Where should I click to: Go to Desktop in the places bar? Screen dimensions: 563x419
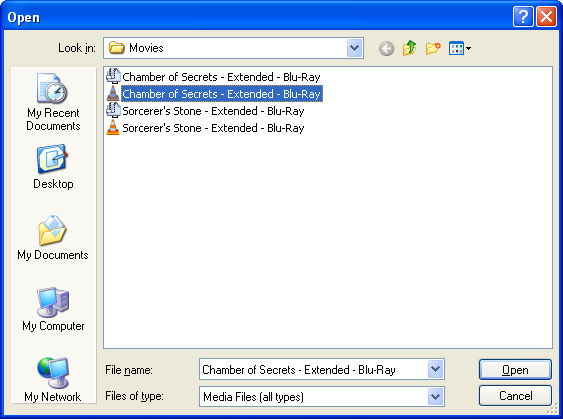(53, 167)
